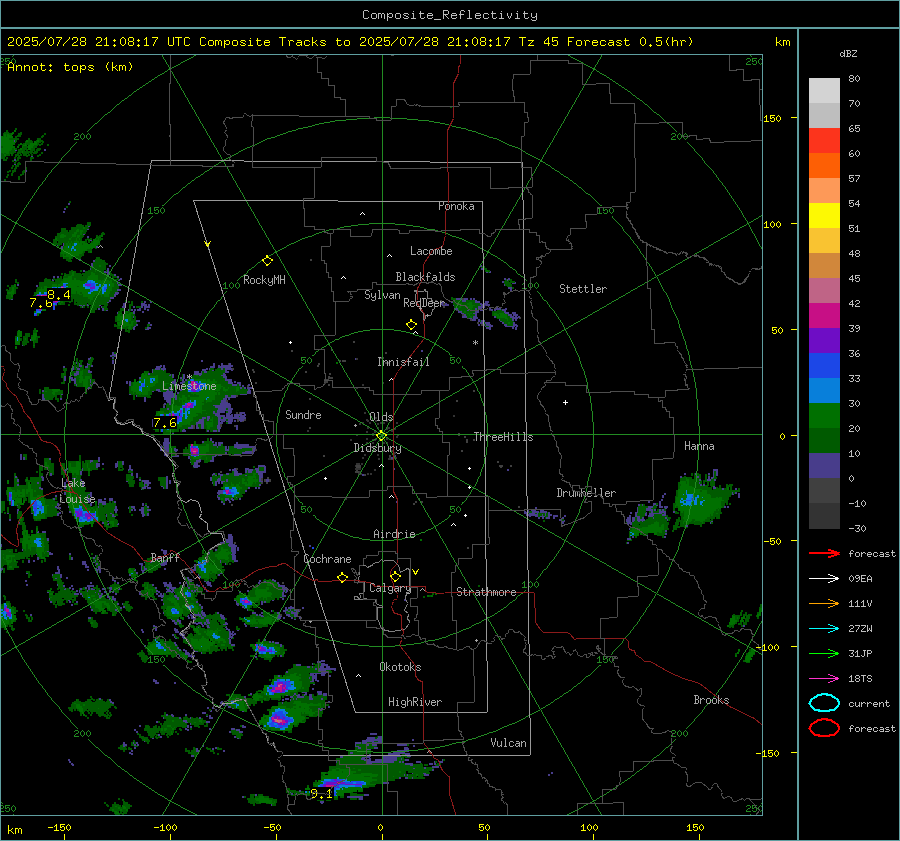
Task: Click the Airdrie city label
Action: 394,534
